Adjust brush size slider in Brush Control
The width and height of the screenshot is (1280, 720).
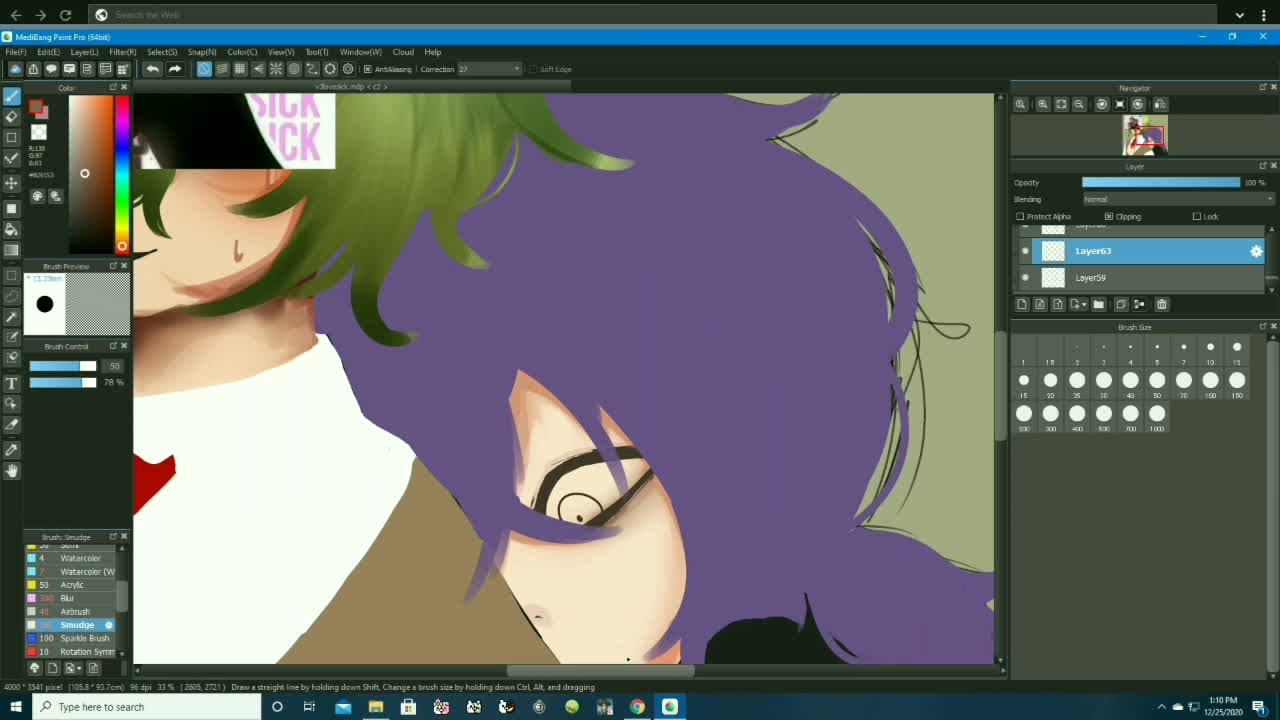point(63,366)
